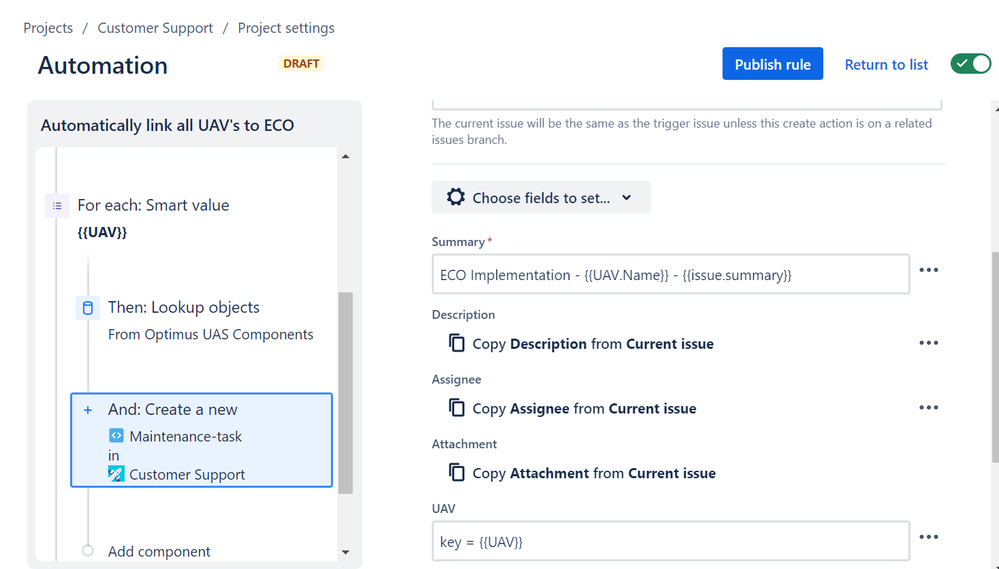Image resolution: width=999 pixels, height=569 pixels.
Task: Click Copy Assignee from Current issue
Action: (584, 408)
